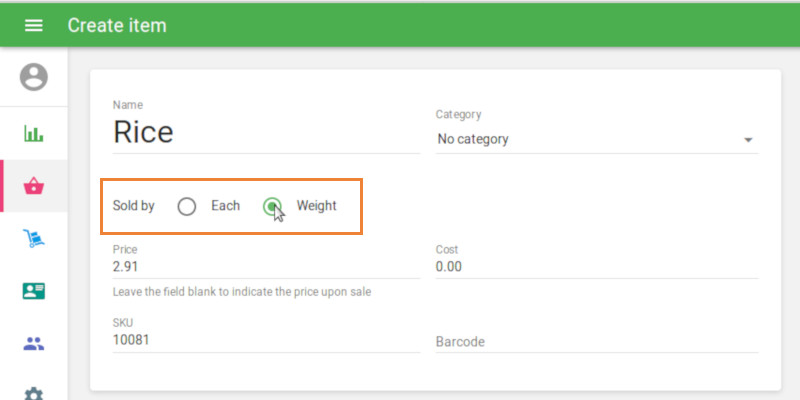The image size is (800, 400).
Task: Select the Weight radio button
Action: click(272, 207)
